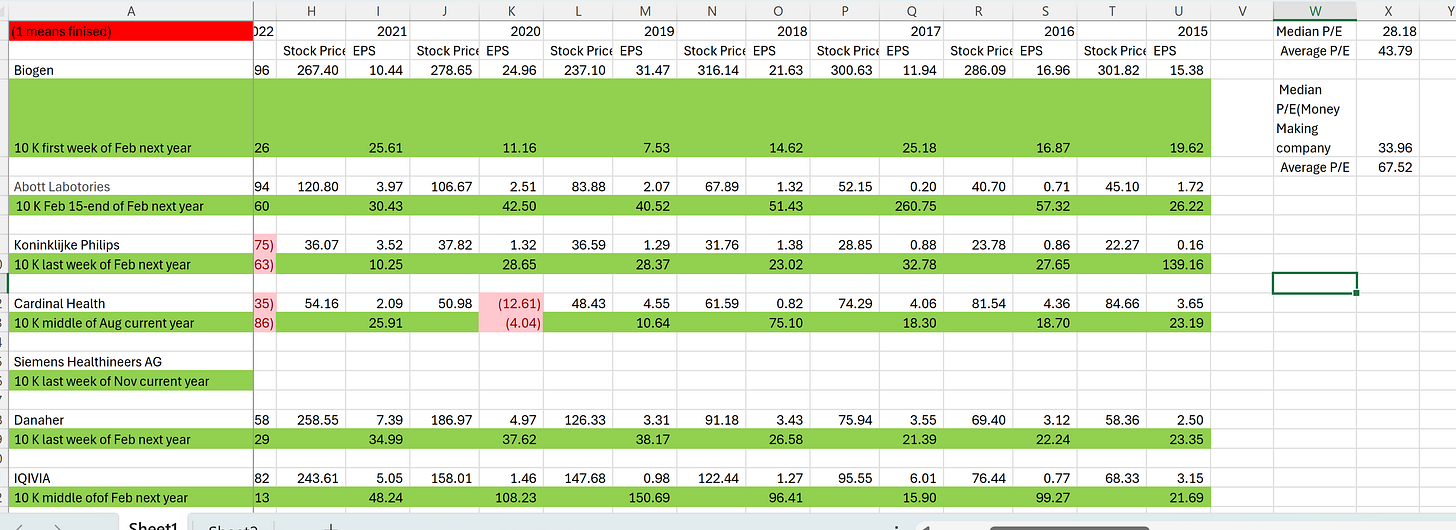The height and width of the screenshot is (530, 1456).
Task: Click the 2021 year header cell
Action: [x=379, y=31]
